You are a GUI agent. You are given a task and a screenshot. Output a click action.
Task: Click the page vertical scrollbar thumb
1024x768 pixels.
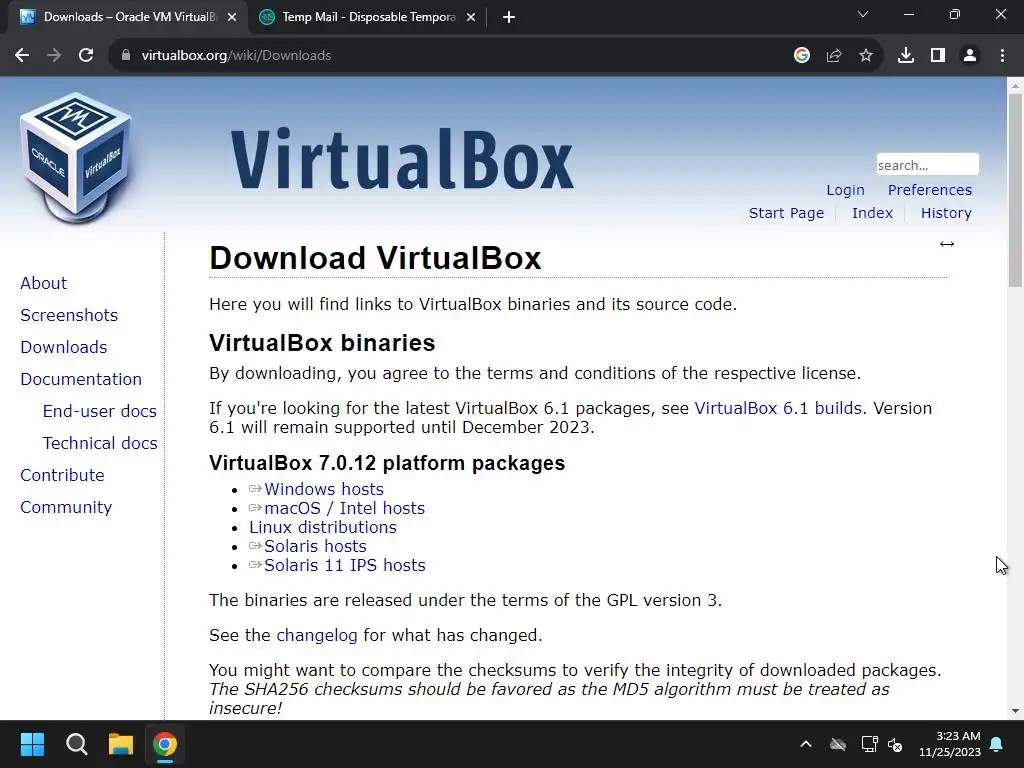pyautogui.click(x=1015, y=190)
